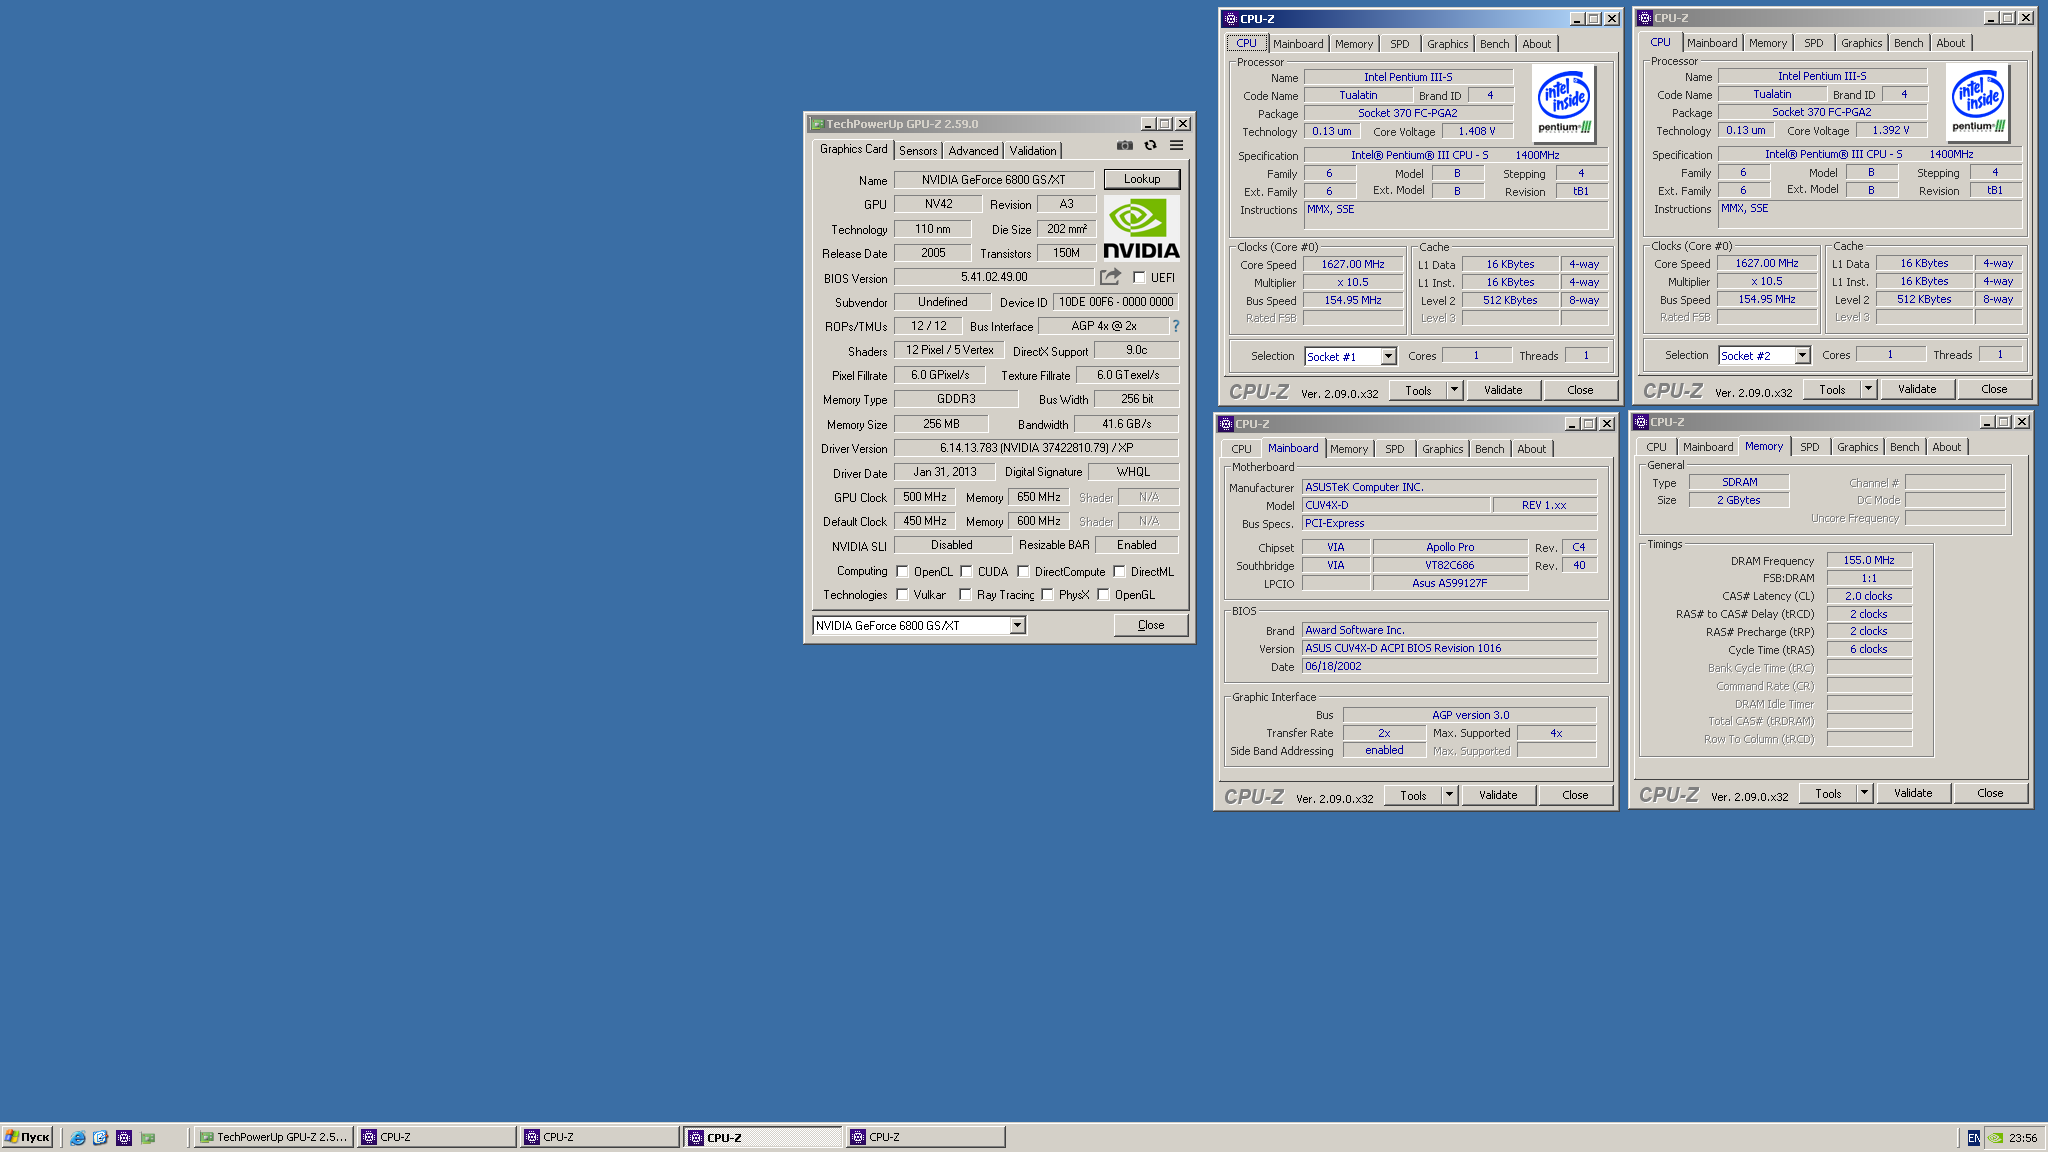
Task: Open NVIDIA tray icon near clock
Action: (x=1995, y=1138)
